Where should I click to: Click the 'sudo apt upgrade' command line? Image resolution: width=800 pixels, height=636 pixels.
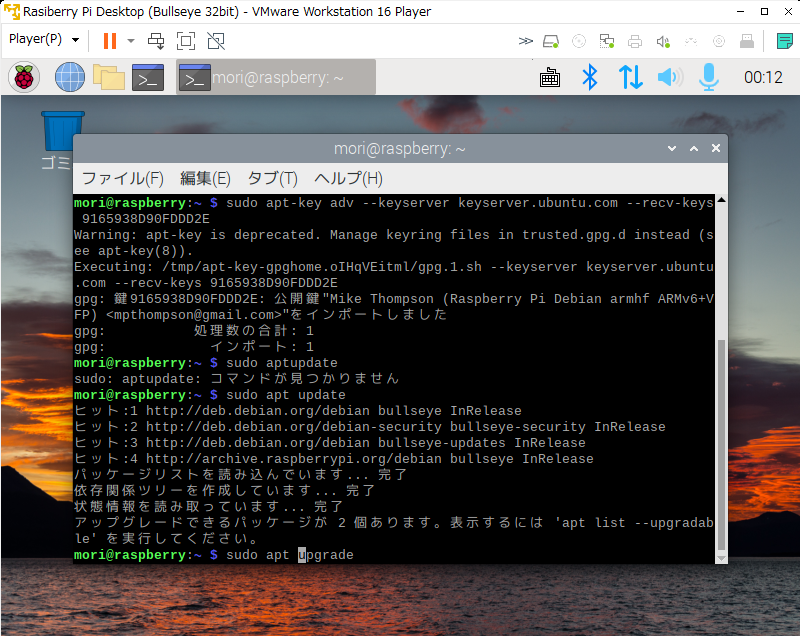(290, 554)
